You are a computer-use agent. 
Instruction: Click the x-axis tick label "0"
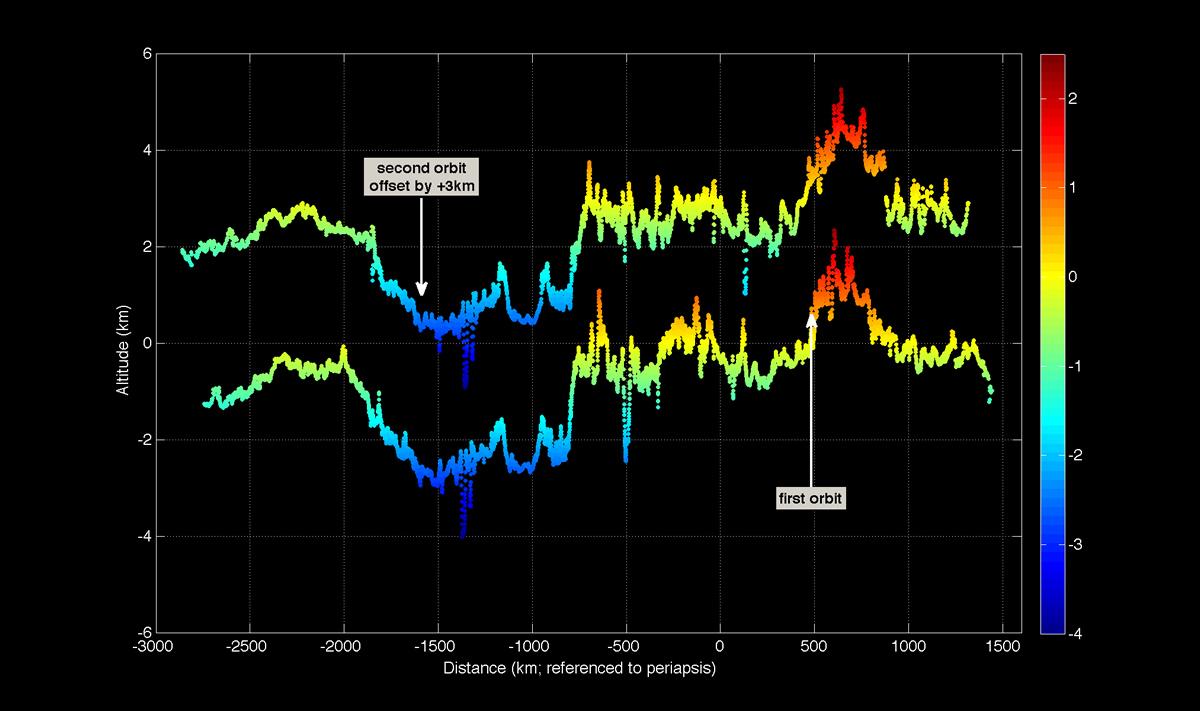[719, 645]
